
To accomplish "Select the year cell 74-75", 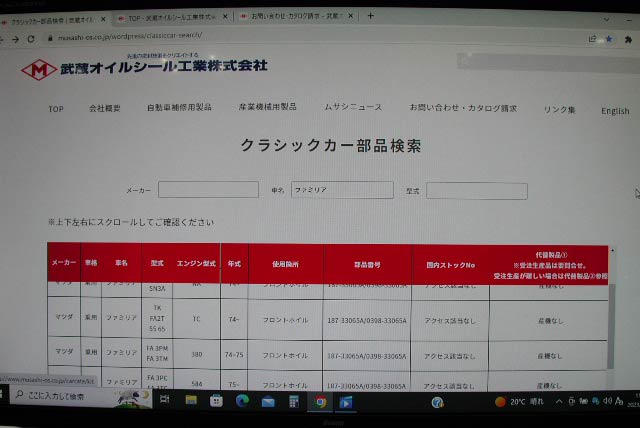I will (234, 355).
